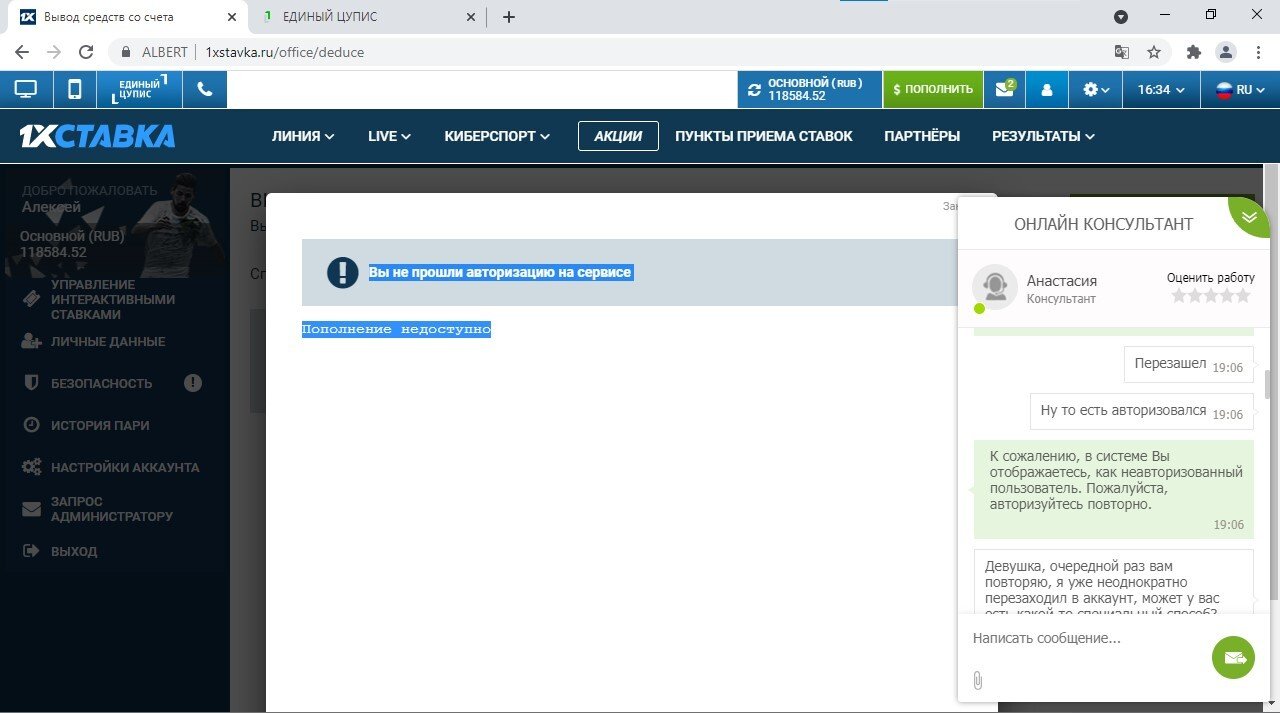Open the user profile icon

[x=1047, y=90]
